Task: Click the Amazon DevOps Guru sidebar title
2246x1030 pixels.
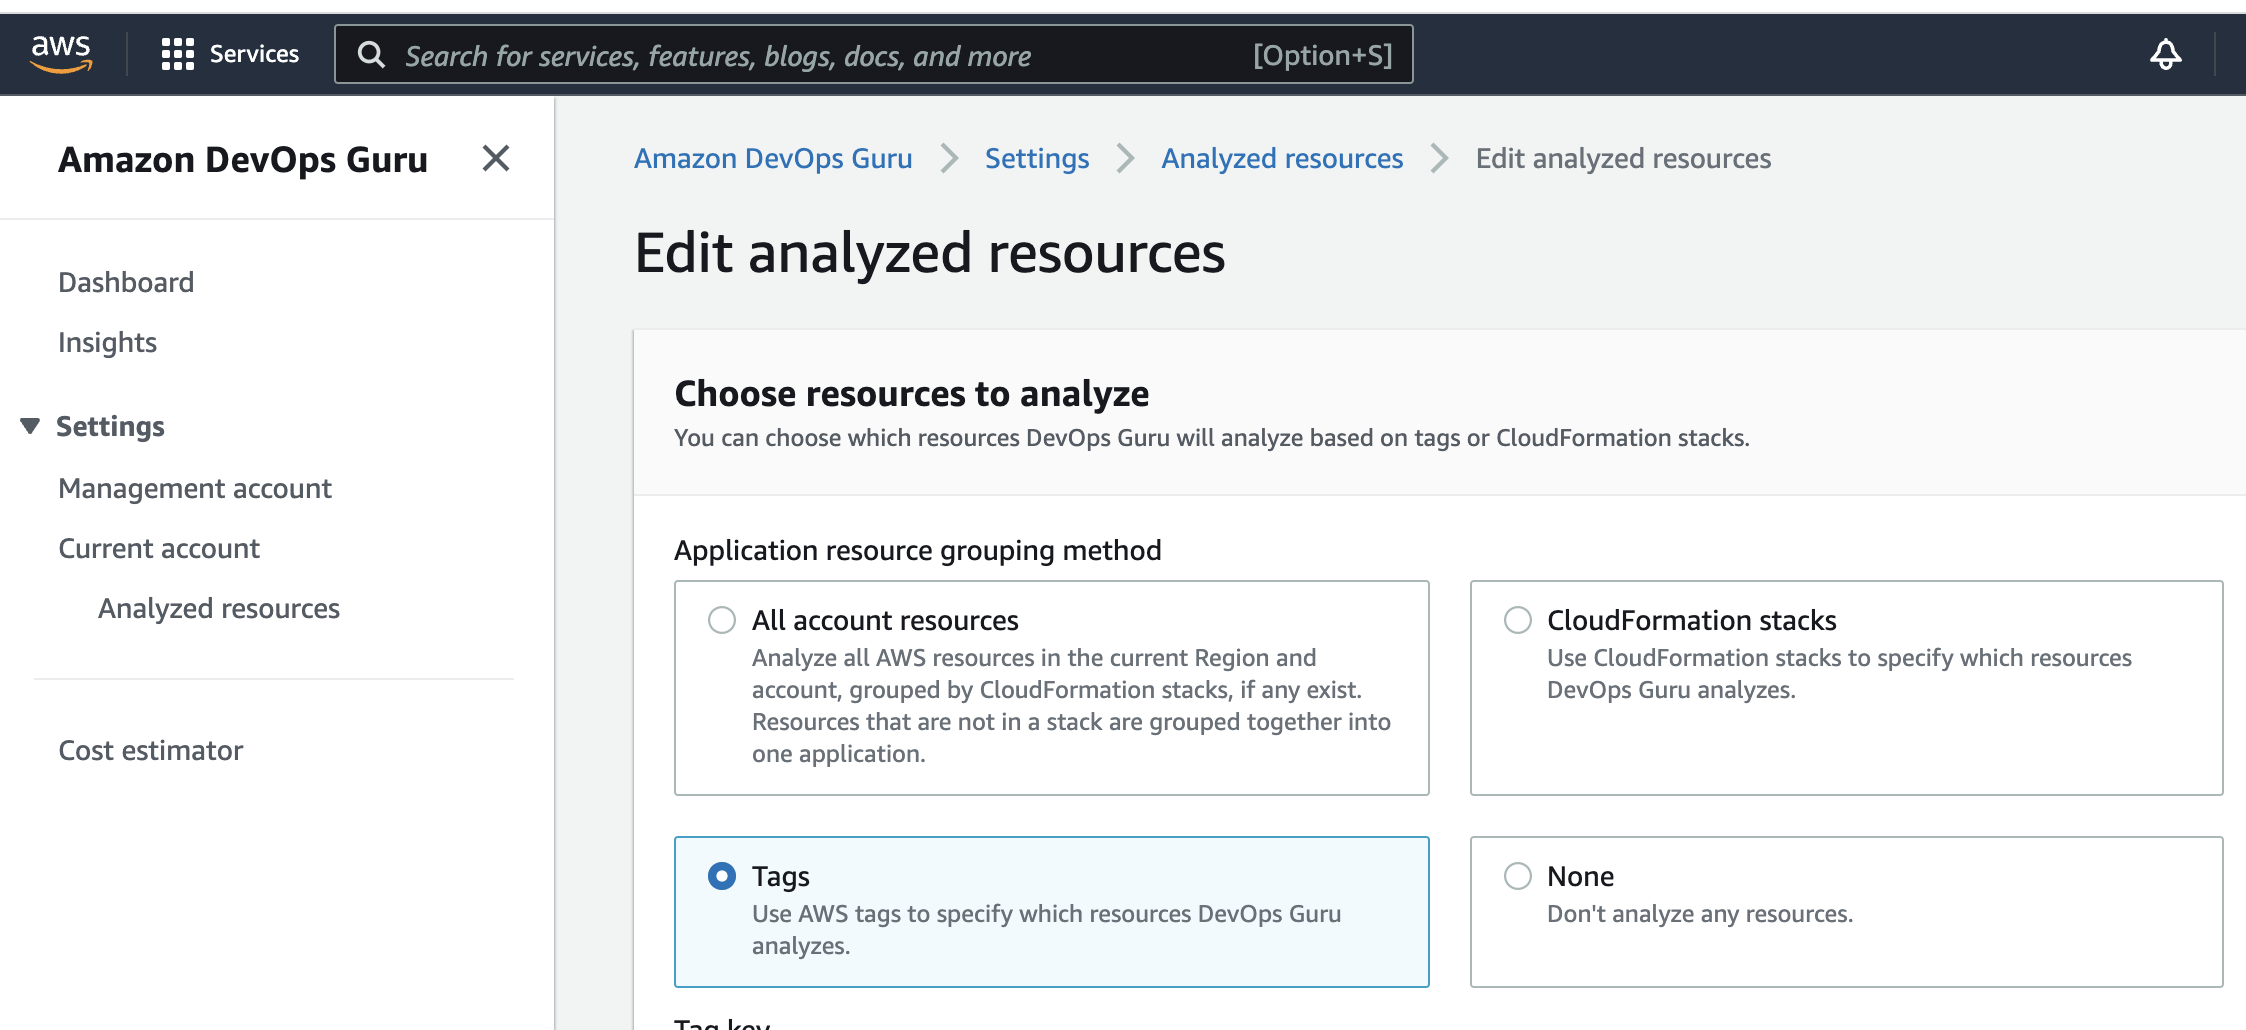Action: point(243,159)
